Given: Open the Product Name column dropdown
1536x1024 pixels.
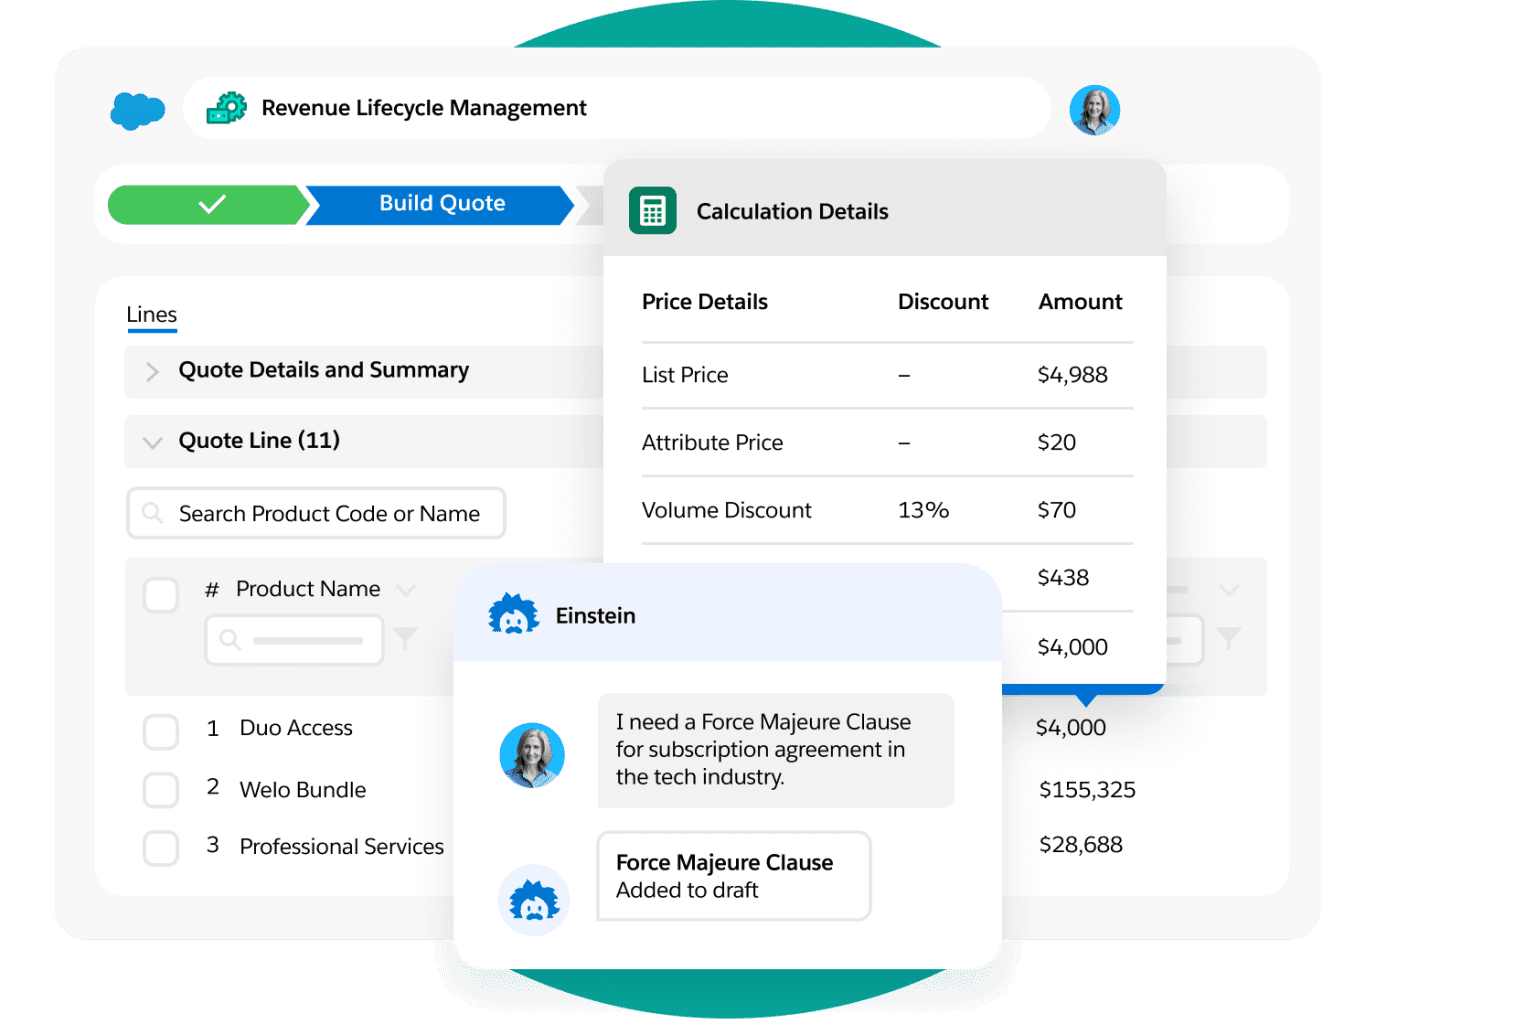Looking at the screenshot, I should click(x=406, y=590).
